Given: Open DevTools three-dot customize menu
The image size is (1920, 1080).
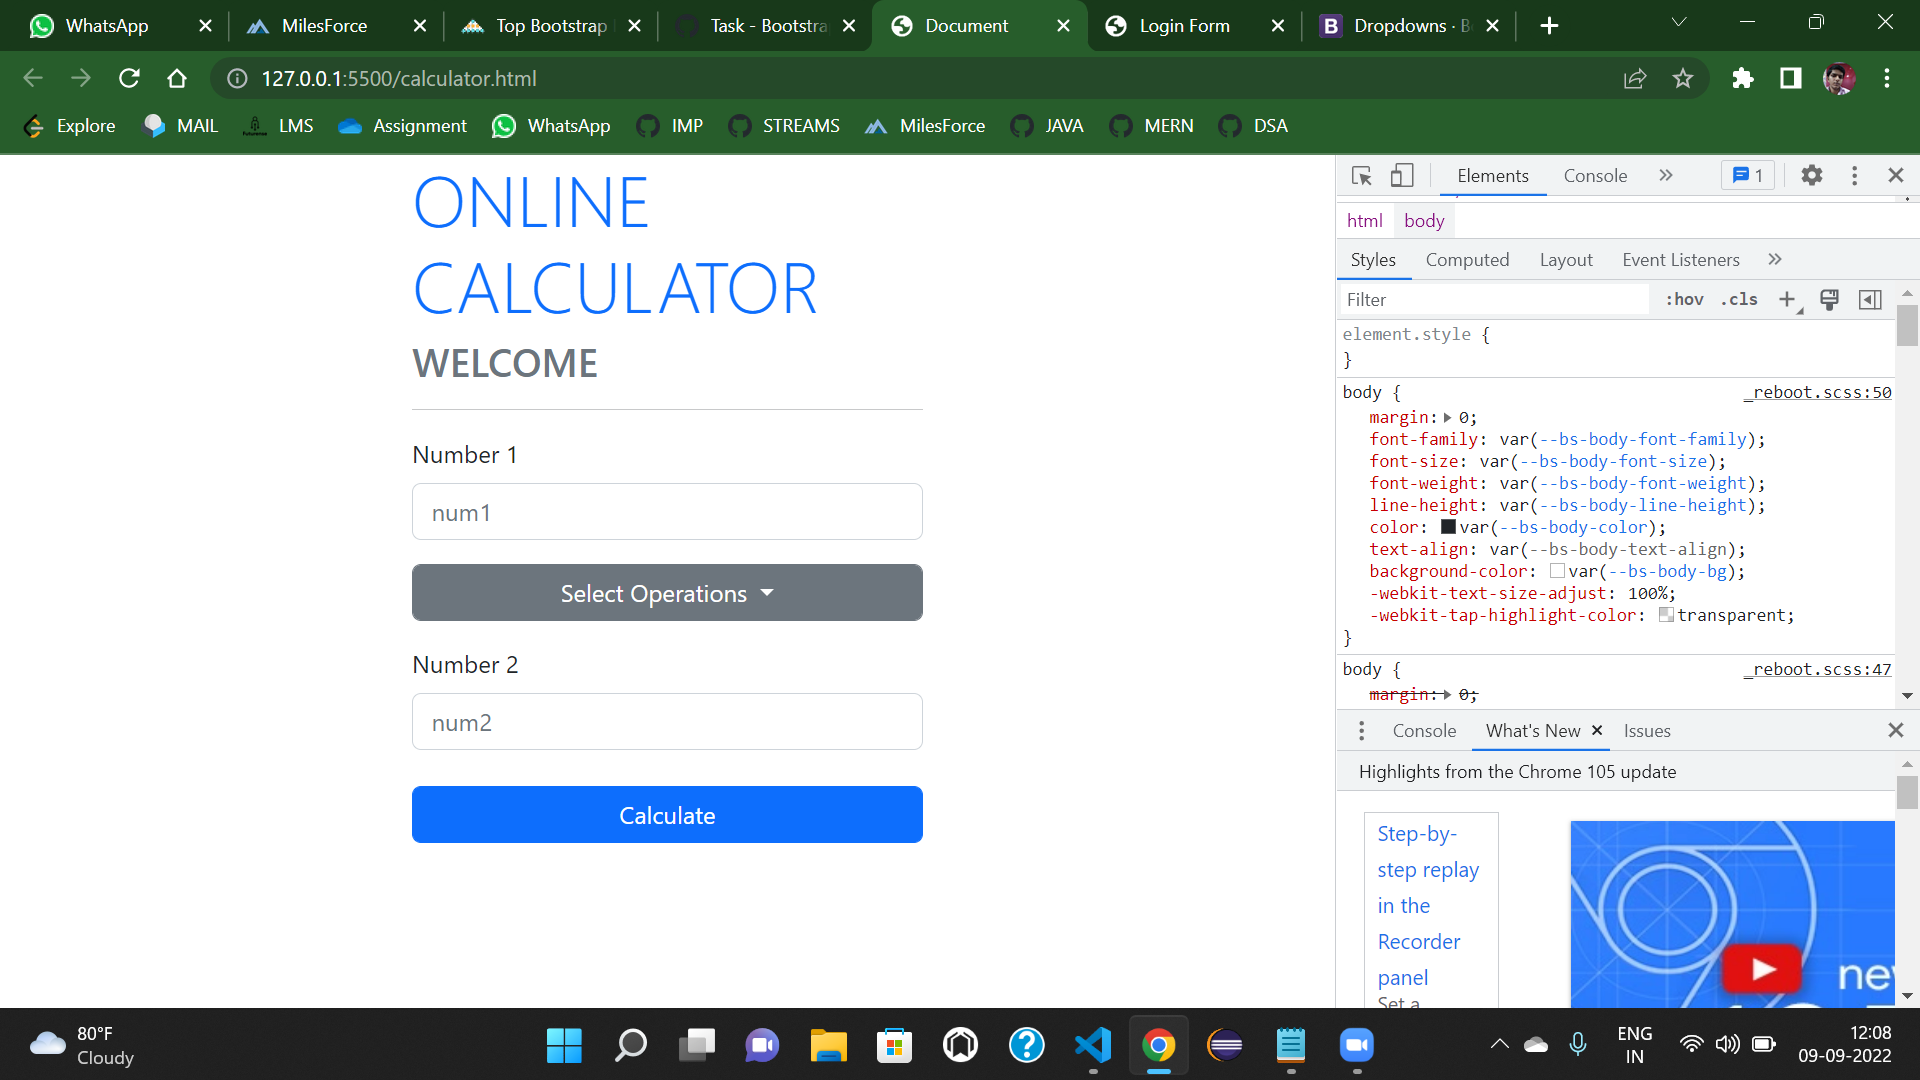Looking at the screenshot, I should pyautogui.click(x=1854, y=176).
